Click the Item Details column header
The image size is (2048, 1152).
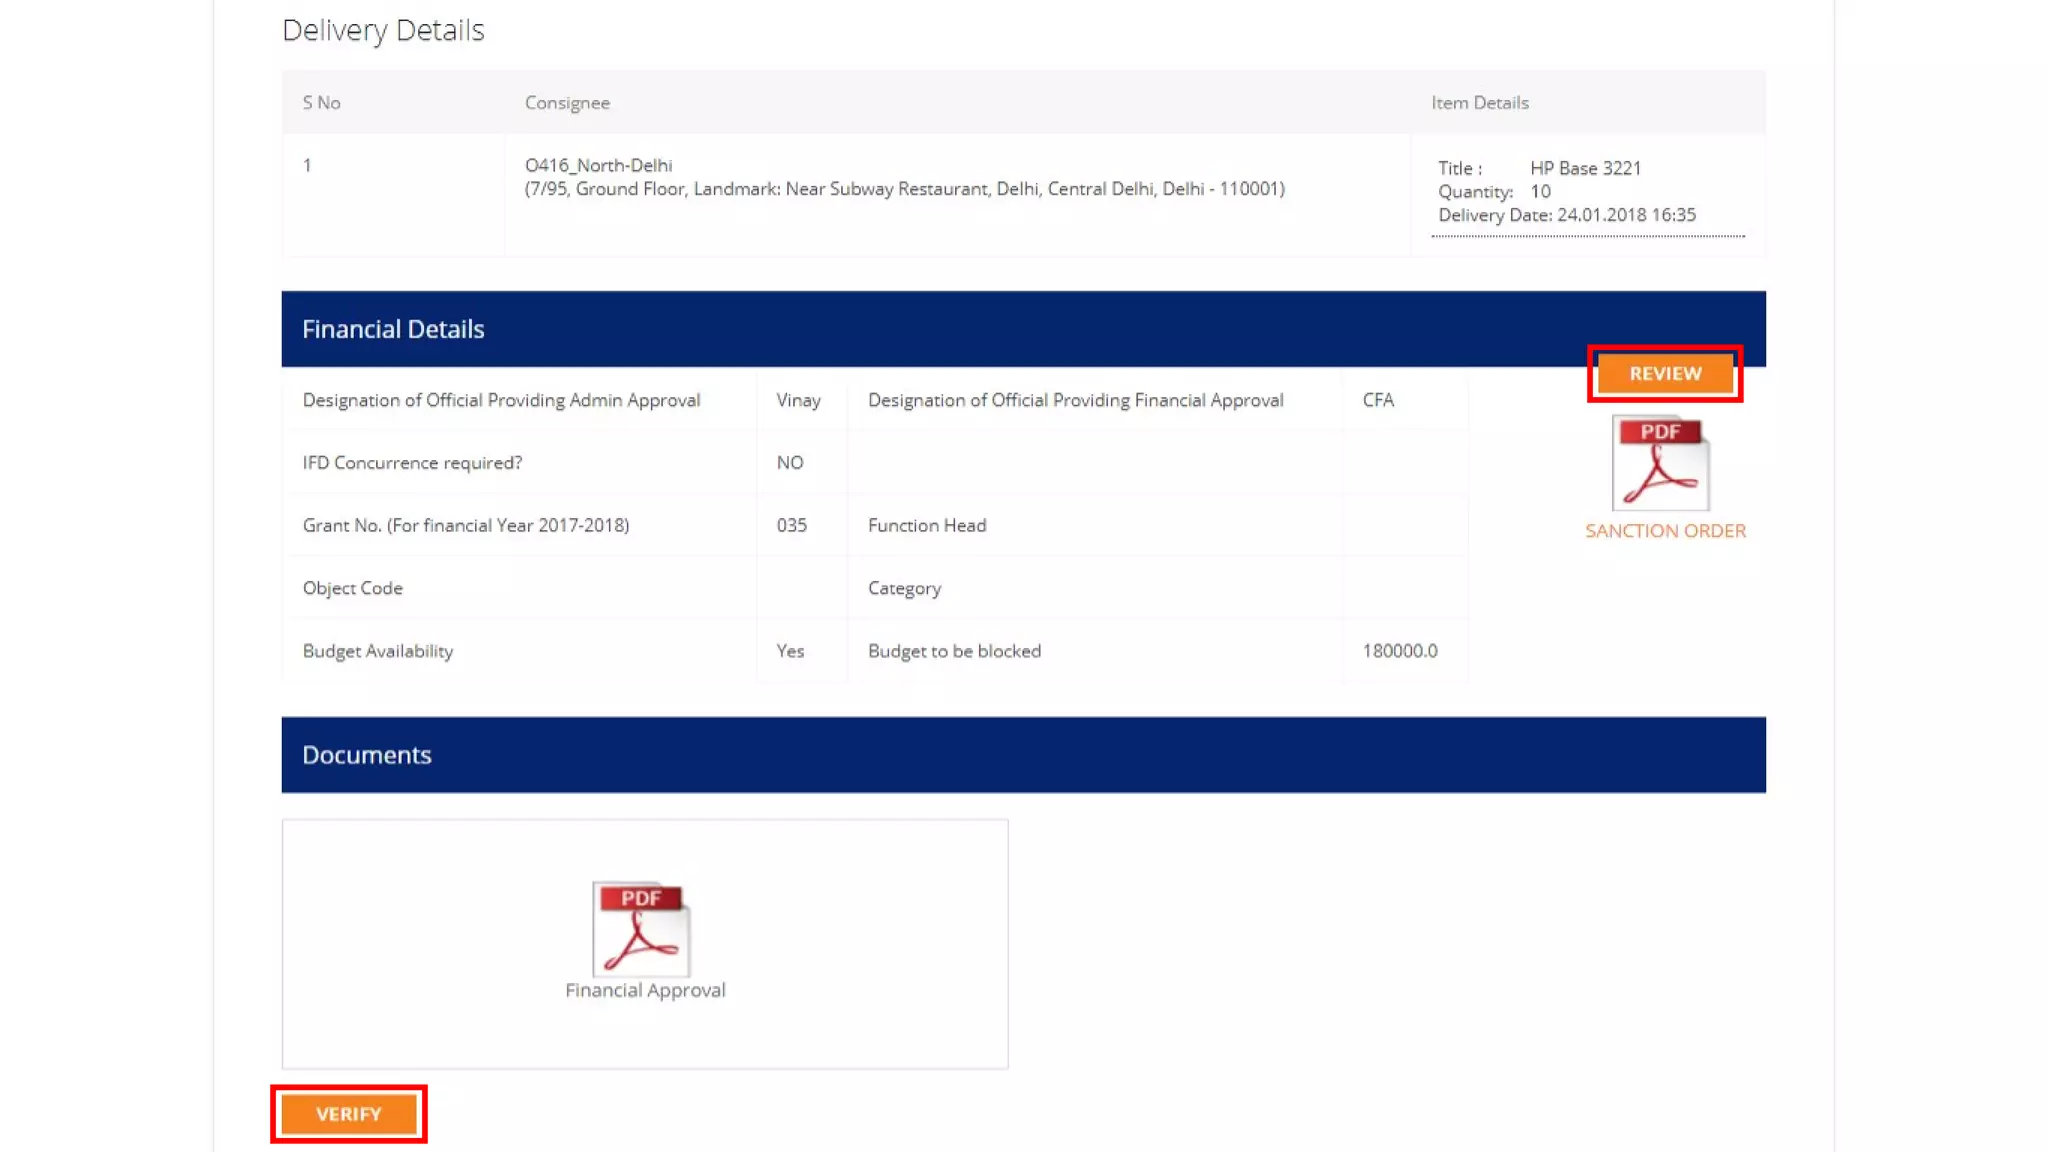(1479, 103)
